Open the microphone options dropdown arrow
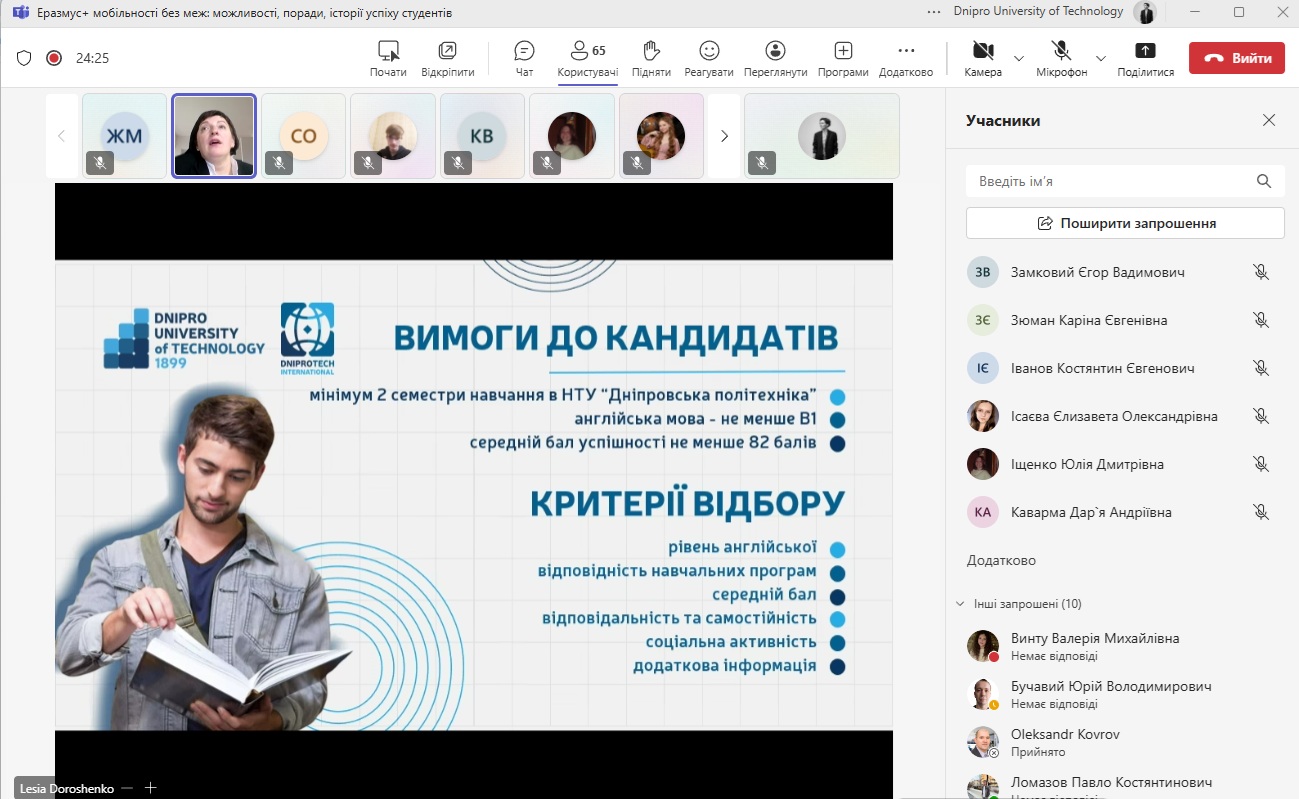The image size is (1299, 799). pos(1101,58)
